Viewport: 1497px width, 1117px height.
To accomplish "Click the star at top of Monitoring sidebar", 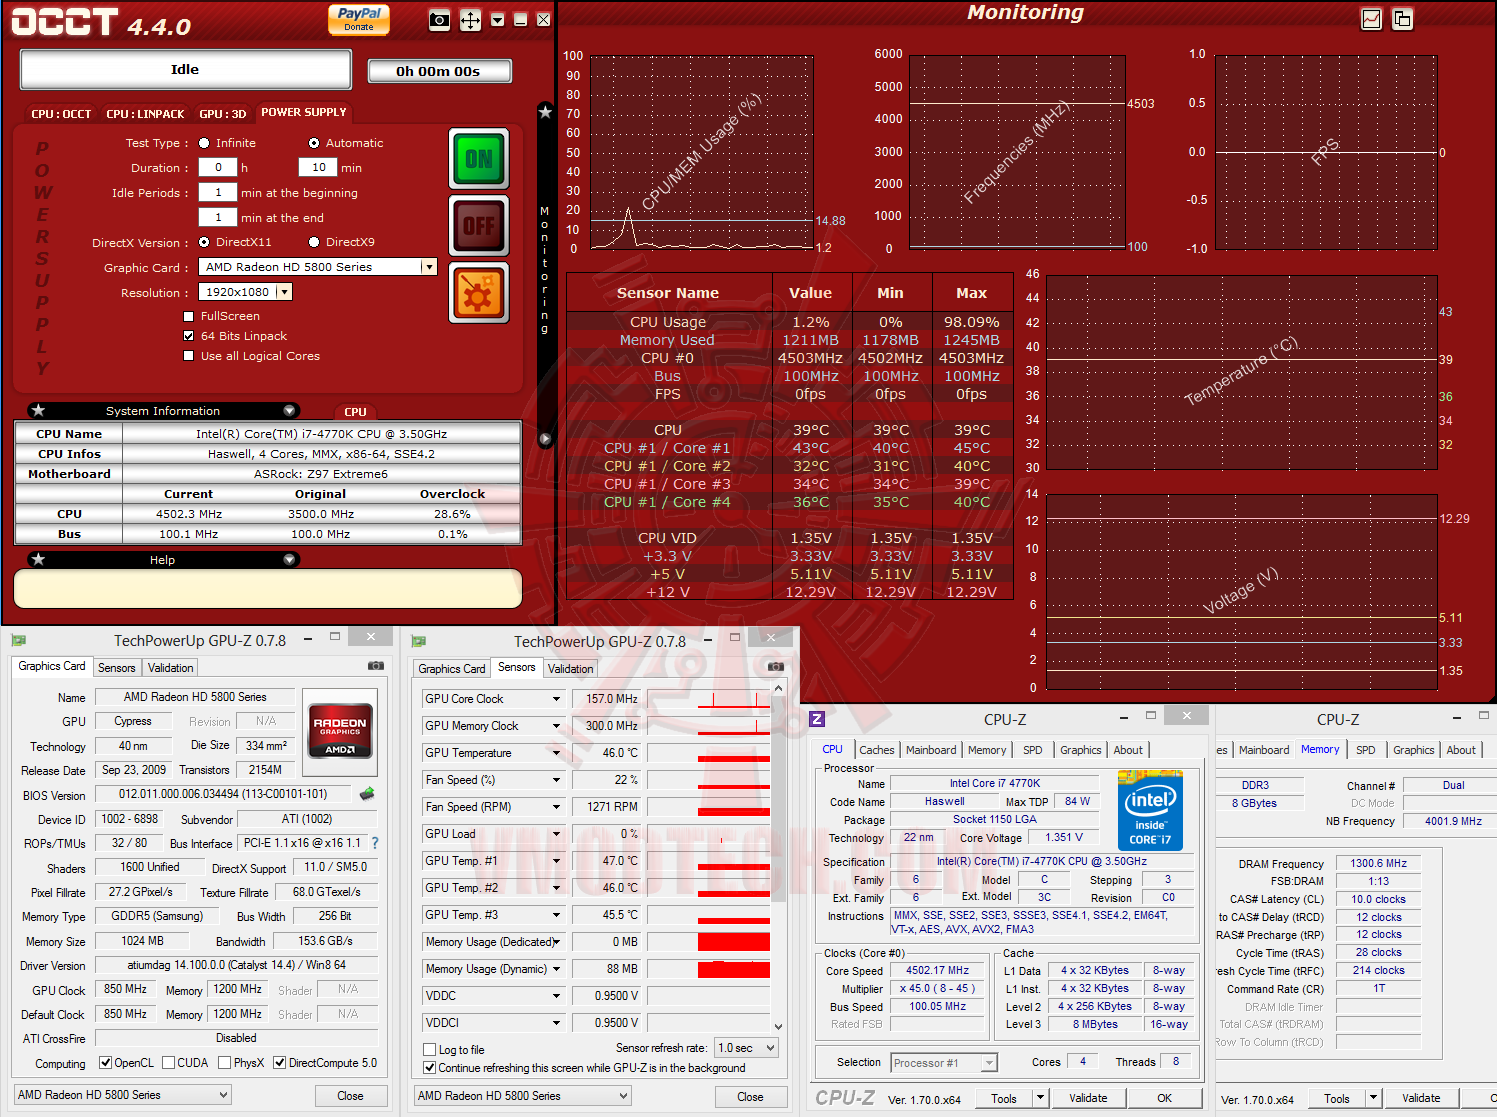I will 545,112.
